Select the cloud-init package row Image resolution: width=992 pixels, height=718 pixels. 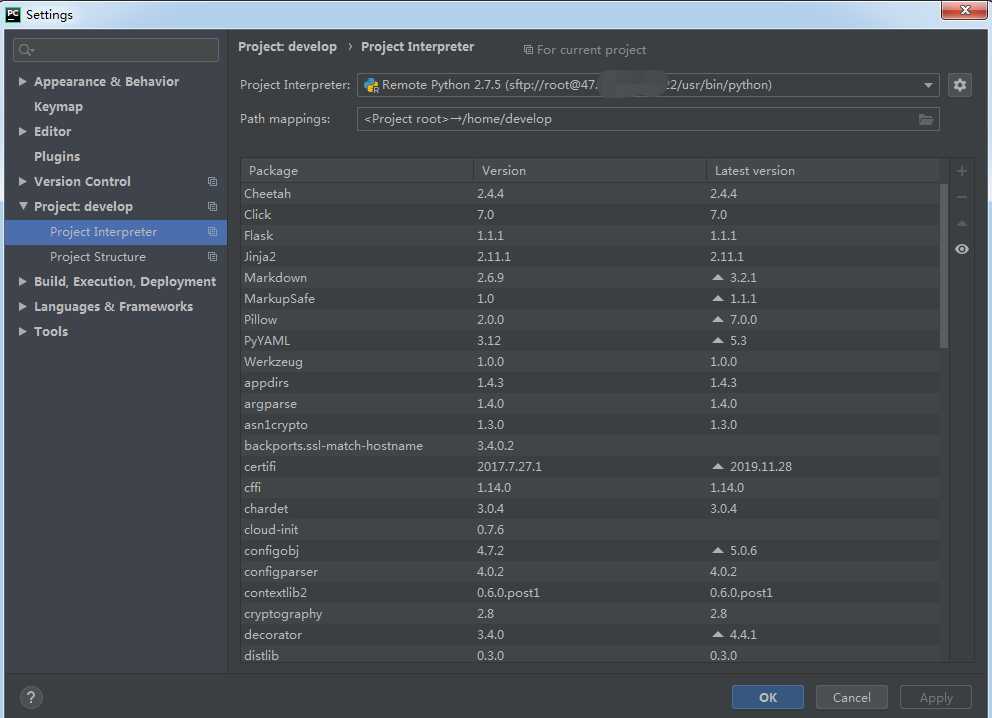[x=590, y=529]
